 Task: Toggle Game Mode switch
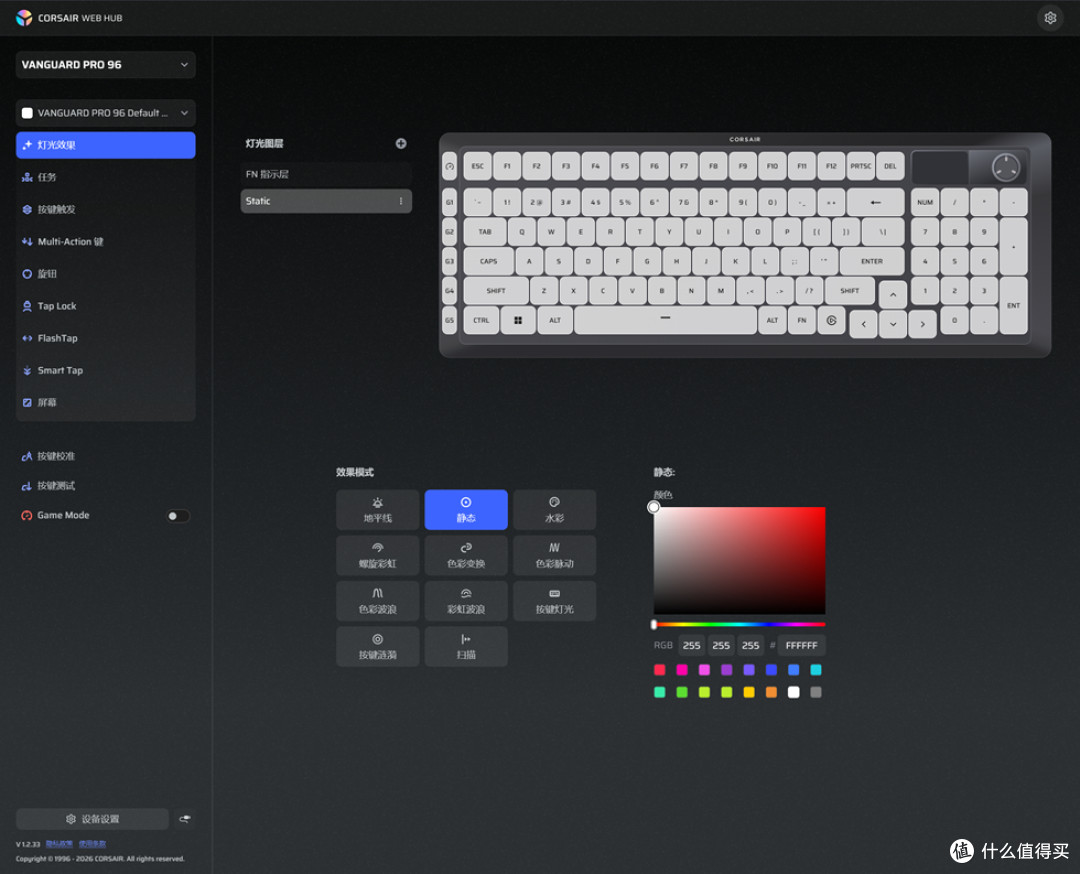pos(178,516)
